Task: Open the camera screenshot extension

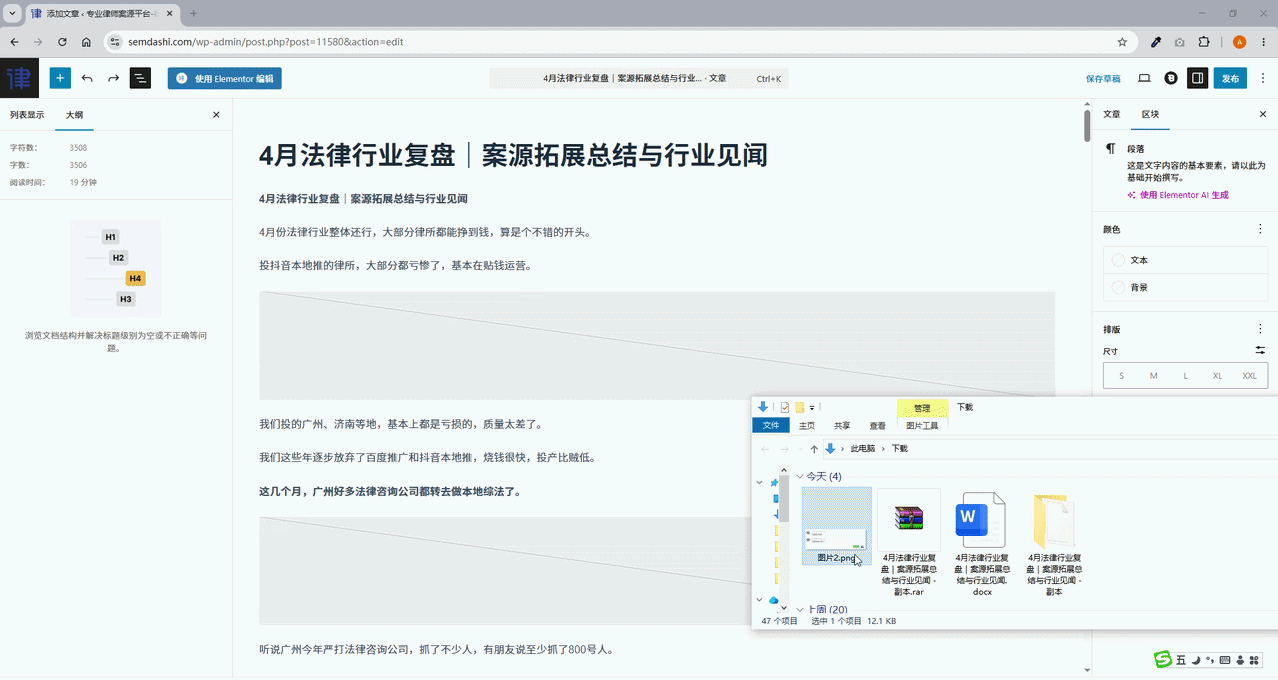Action: click(1180, 42)
